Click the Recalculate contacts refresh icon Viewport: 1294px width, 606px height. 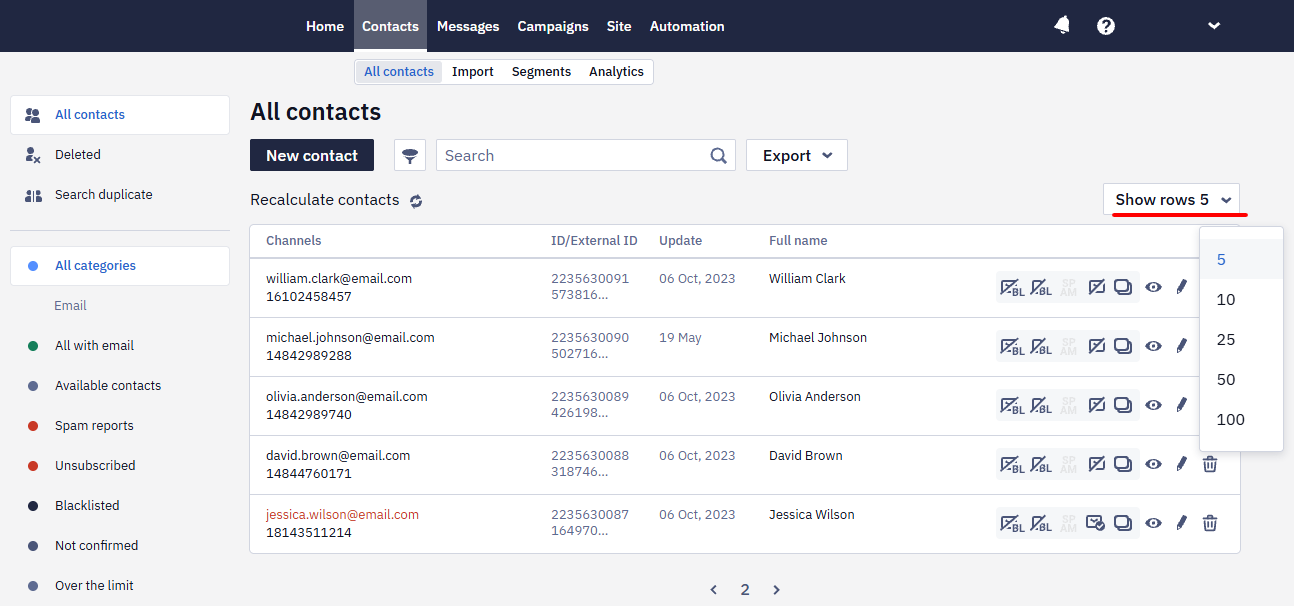pos(416,201)
